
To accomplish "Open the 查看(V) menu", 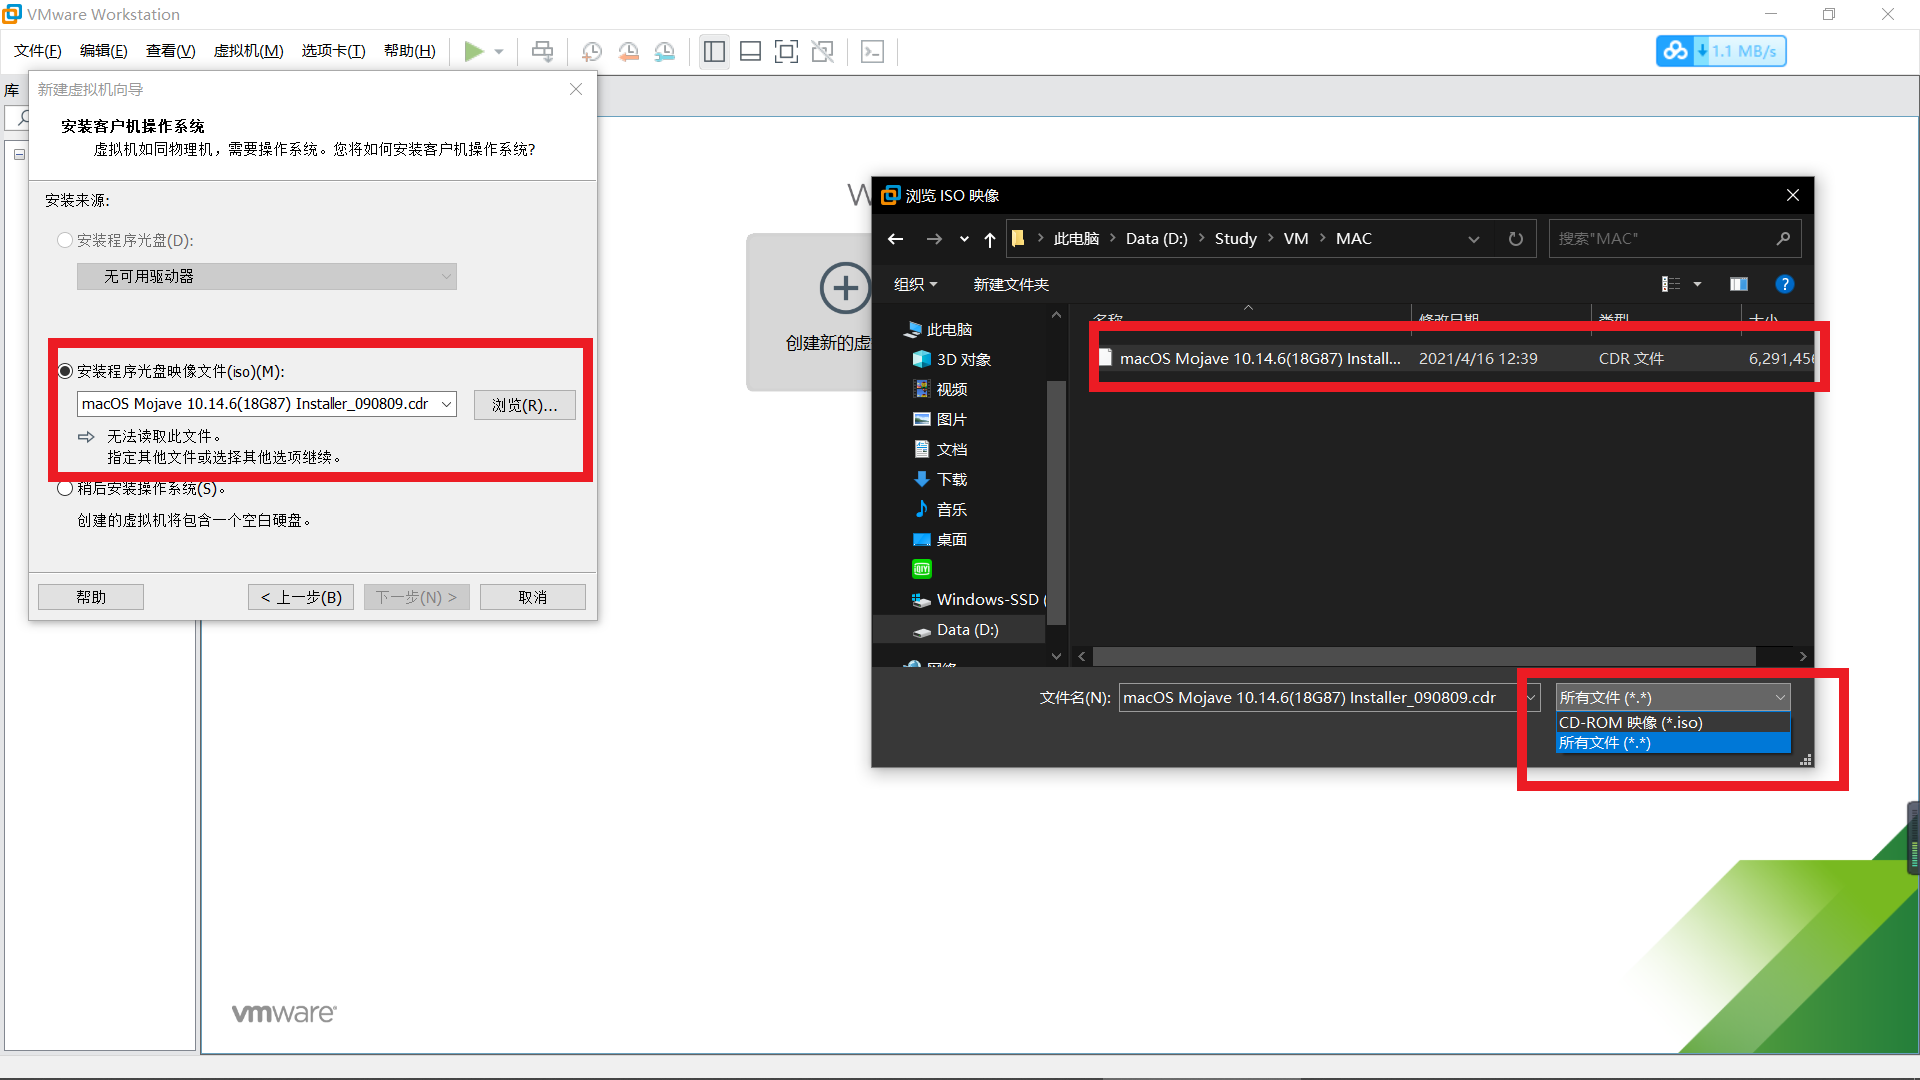I will 170,51.
